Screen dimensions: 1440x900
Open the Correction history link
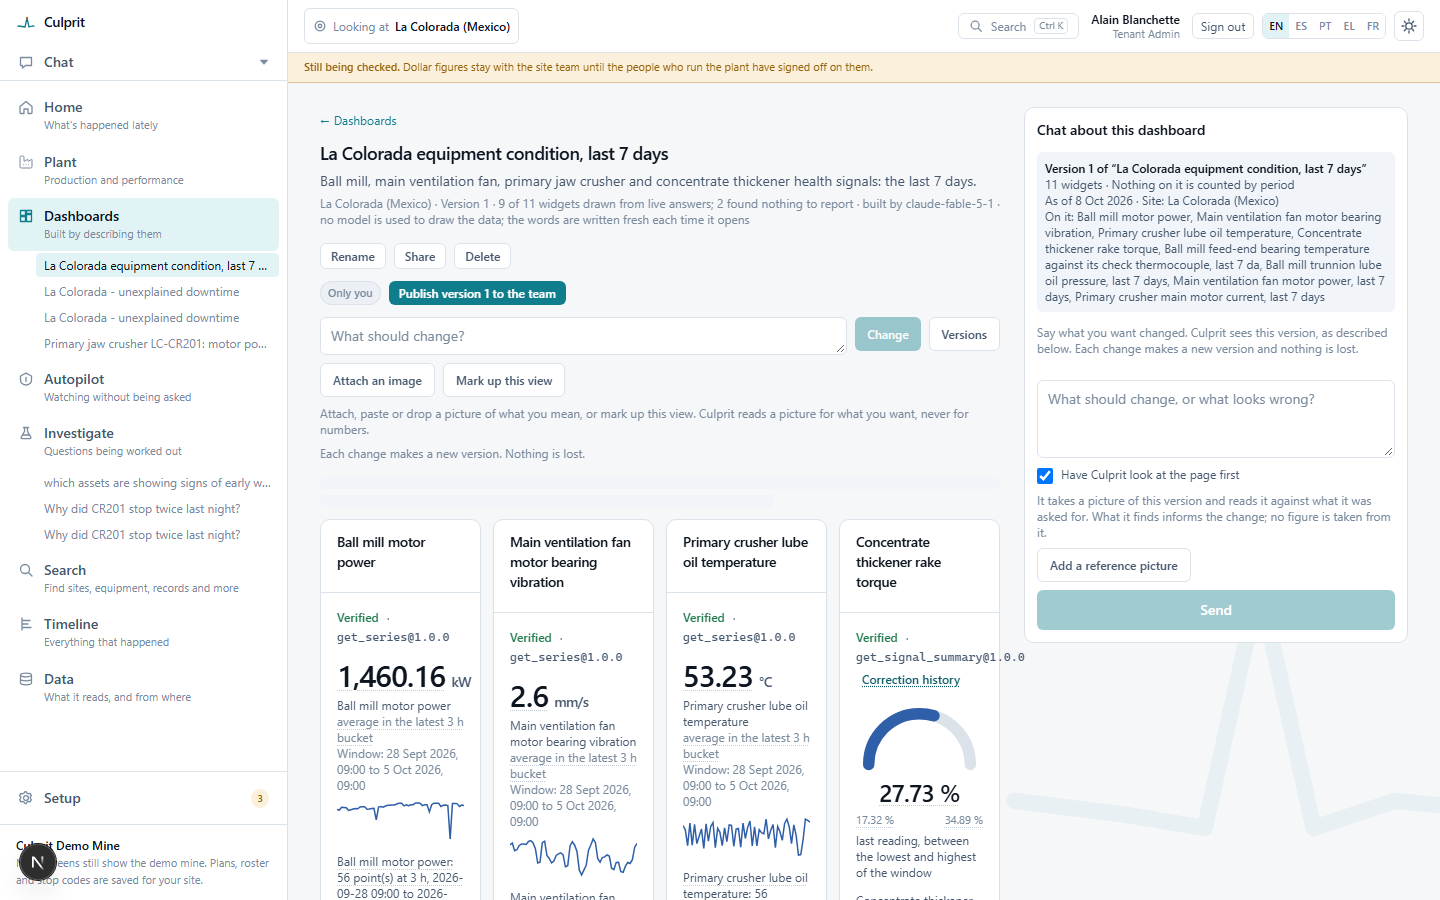pos(911,680)
